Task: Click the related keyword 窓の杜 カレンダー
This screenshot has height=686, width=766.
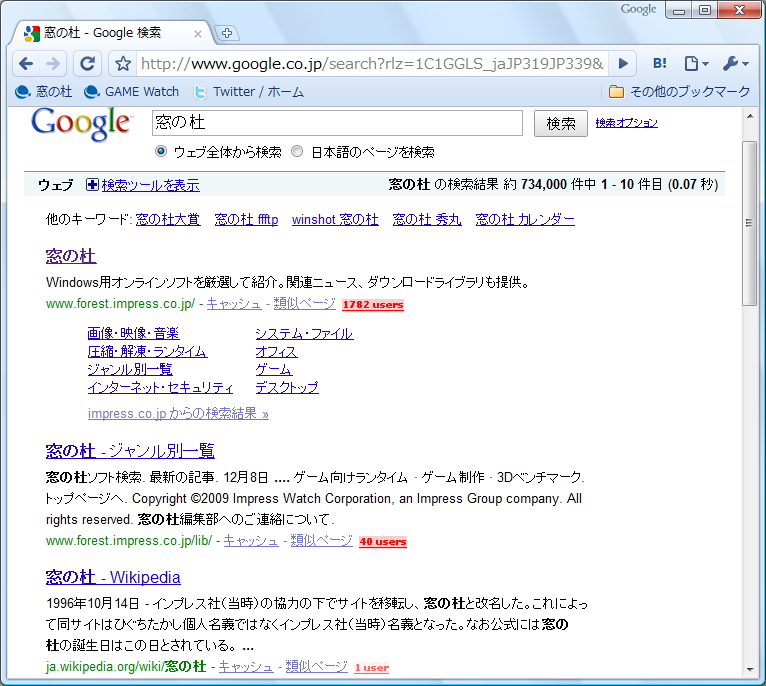Action: [525, 219]
